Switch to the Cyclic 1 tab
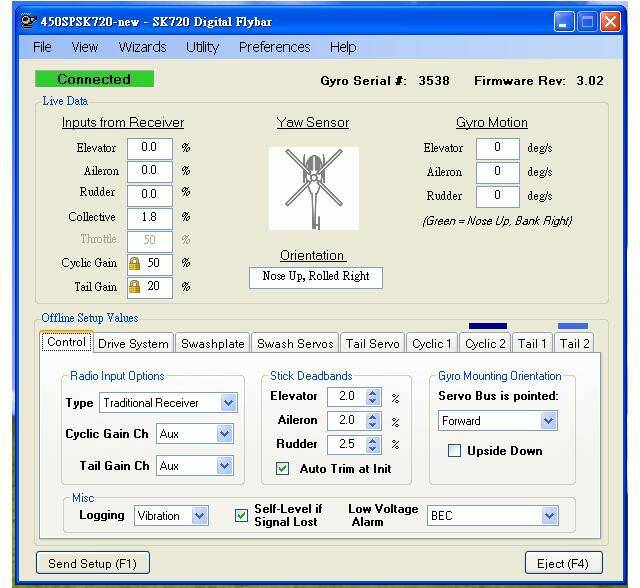The height and width of the screenshot is (588, 640). click(432, 344)
